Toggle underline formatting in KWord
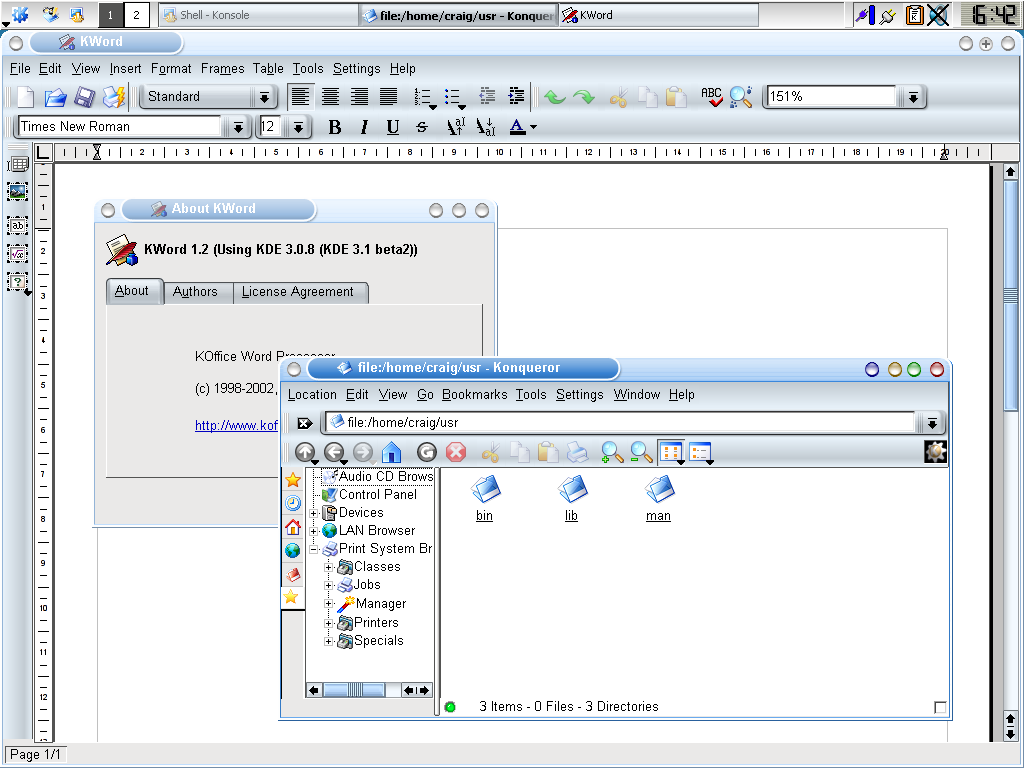Screen dimensions: 1024x768 pos(392,127)
